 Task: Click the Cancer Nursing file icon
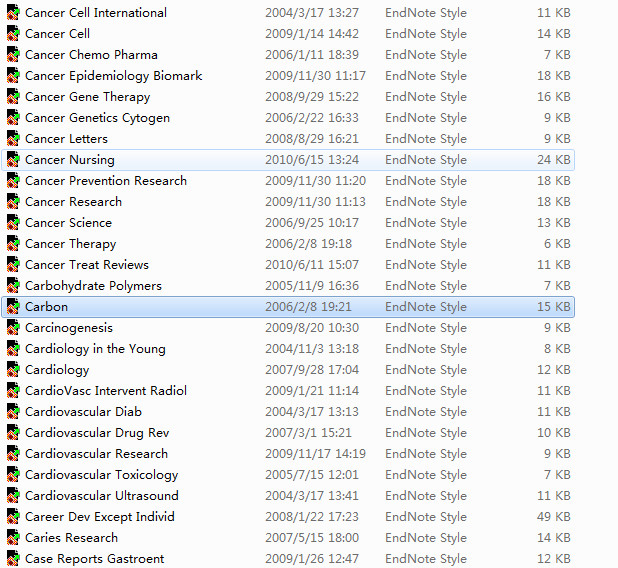13,160
